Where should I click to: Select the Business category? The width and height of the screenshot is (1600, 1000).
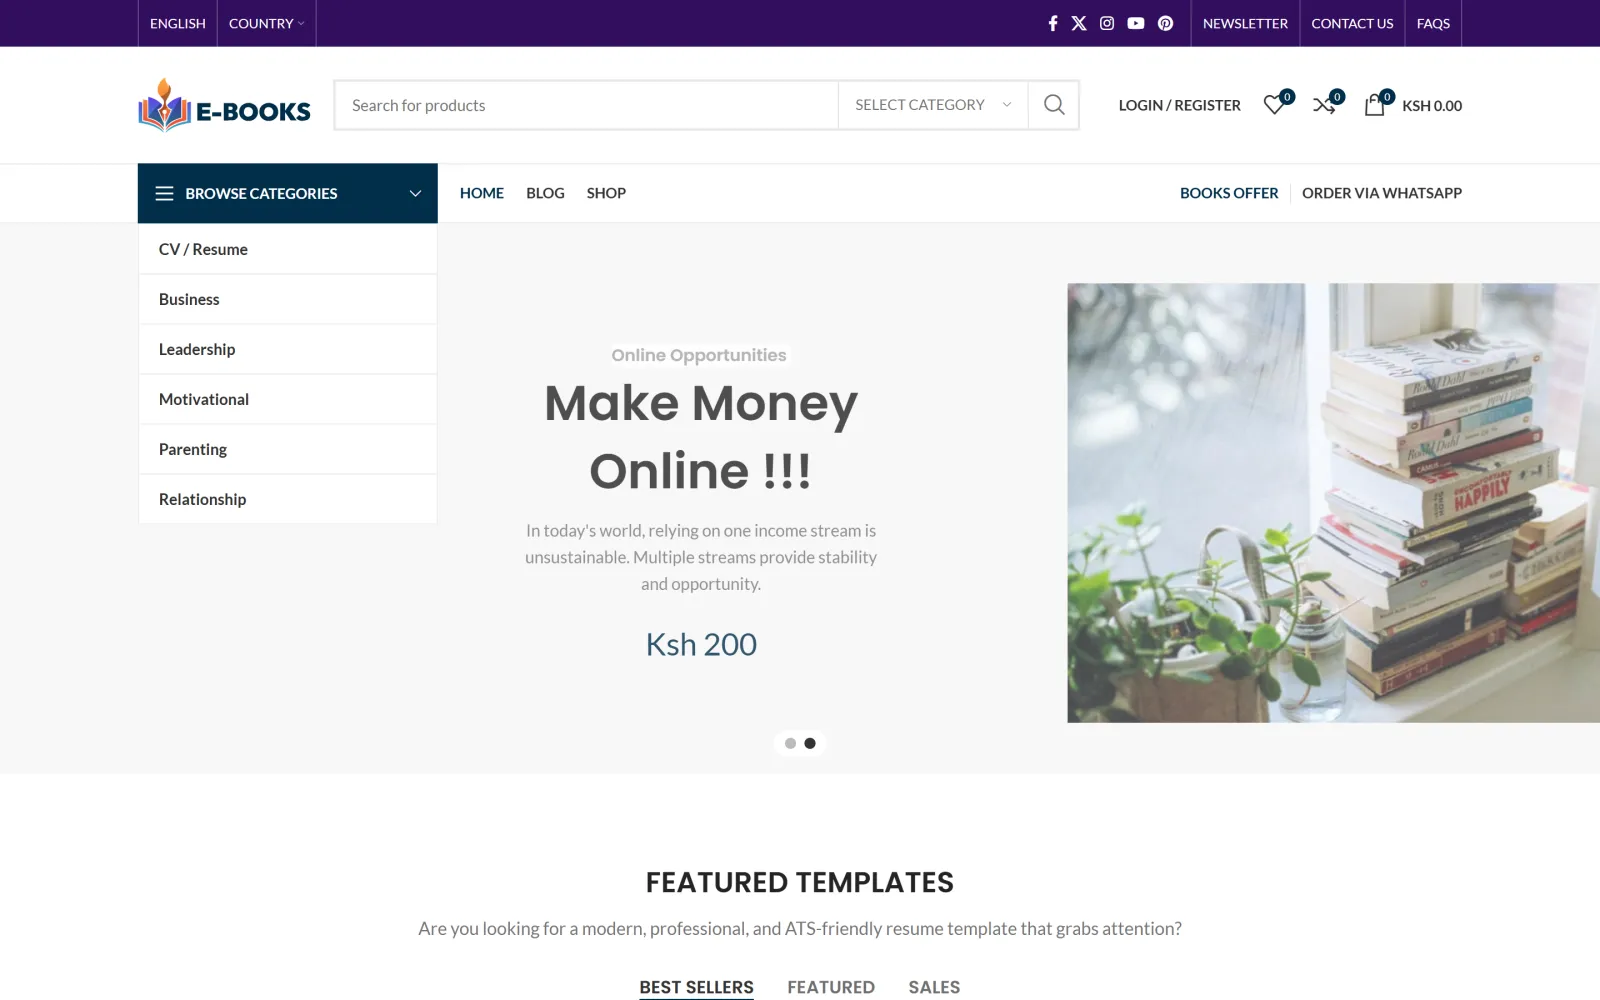click(x=288, y=299)
